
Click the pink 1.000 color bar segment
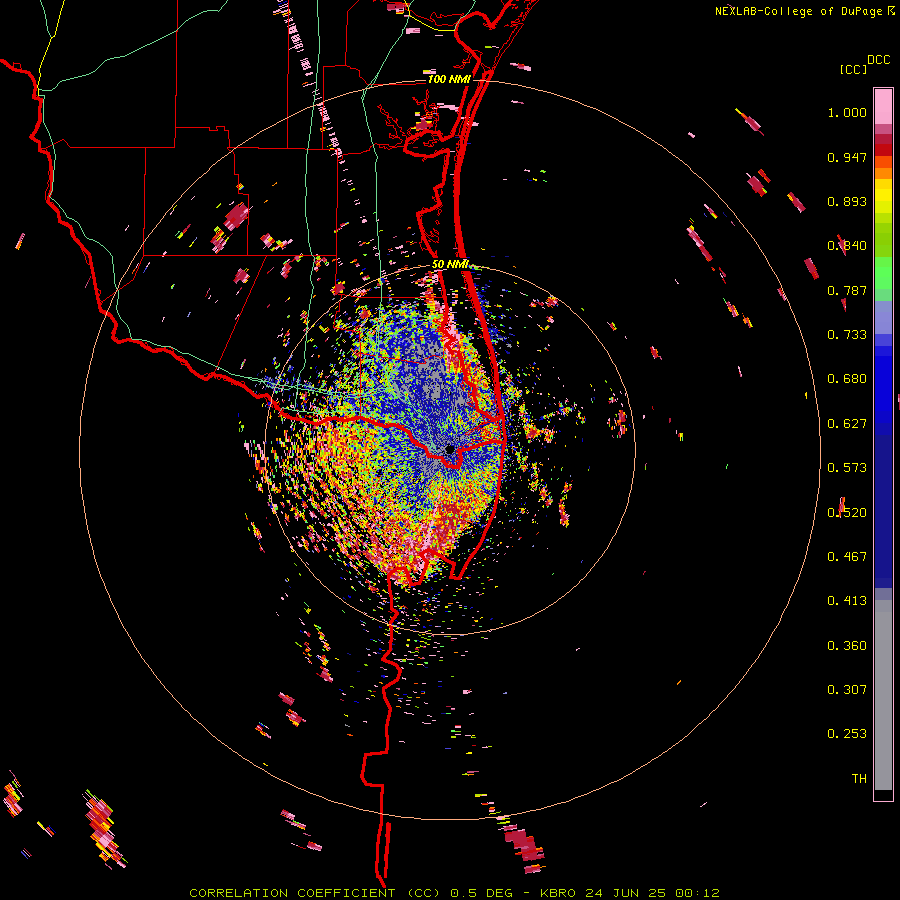tap(883, 107)
